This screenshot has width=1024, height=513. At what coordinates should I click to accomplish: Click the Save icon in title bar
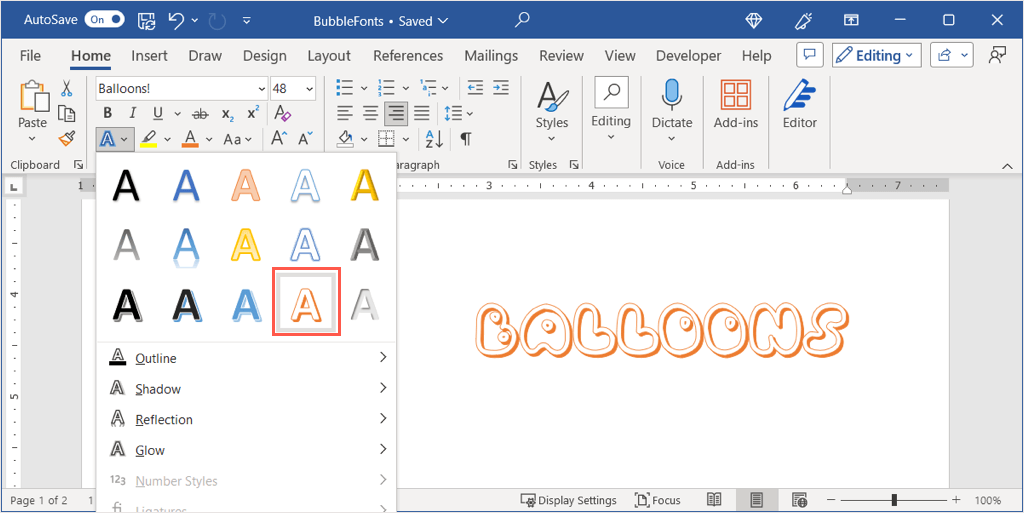pyautogui.click(x=146, y=20)
